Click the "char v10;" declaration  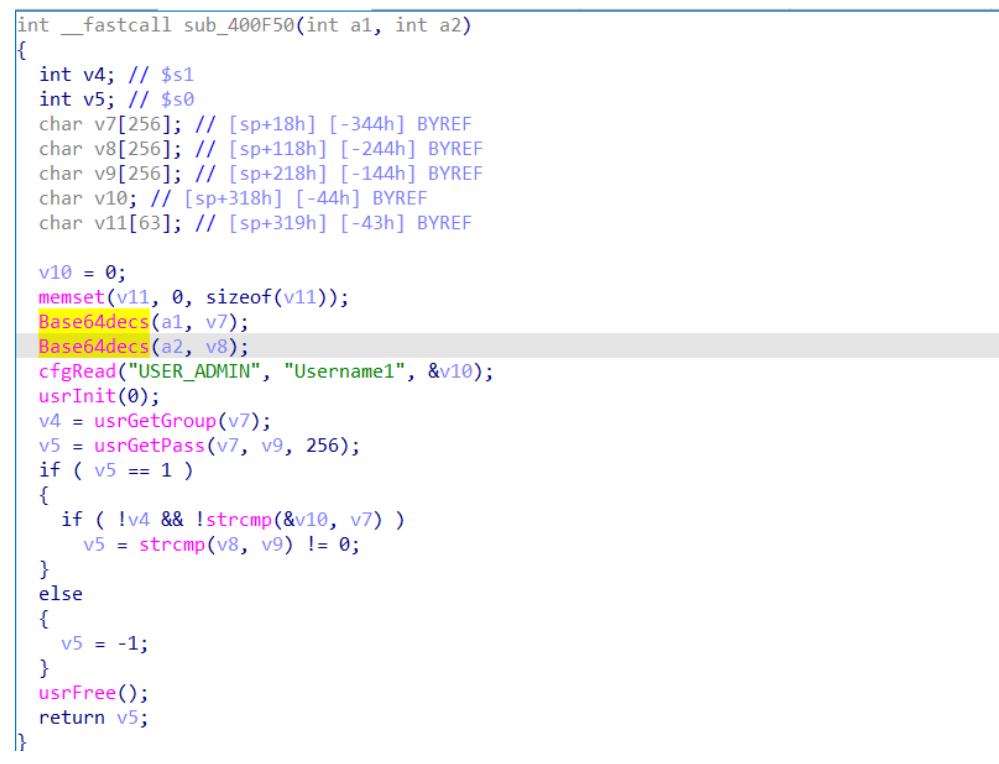(x=88, y=199)
